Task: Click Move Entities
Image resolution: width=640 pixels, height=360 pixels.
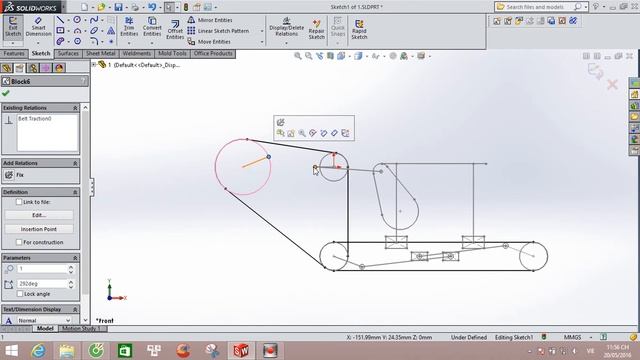Action: point(209,42)
